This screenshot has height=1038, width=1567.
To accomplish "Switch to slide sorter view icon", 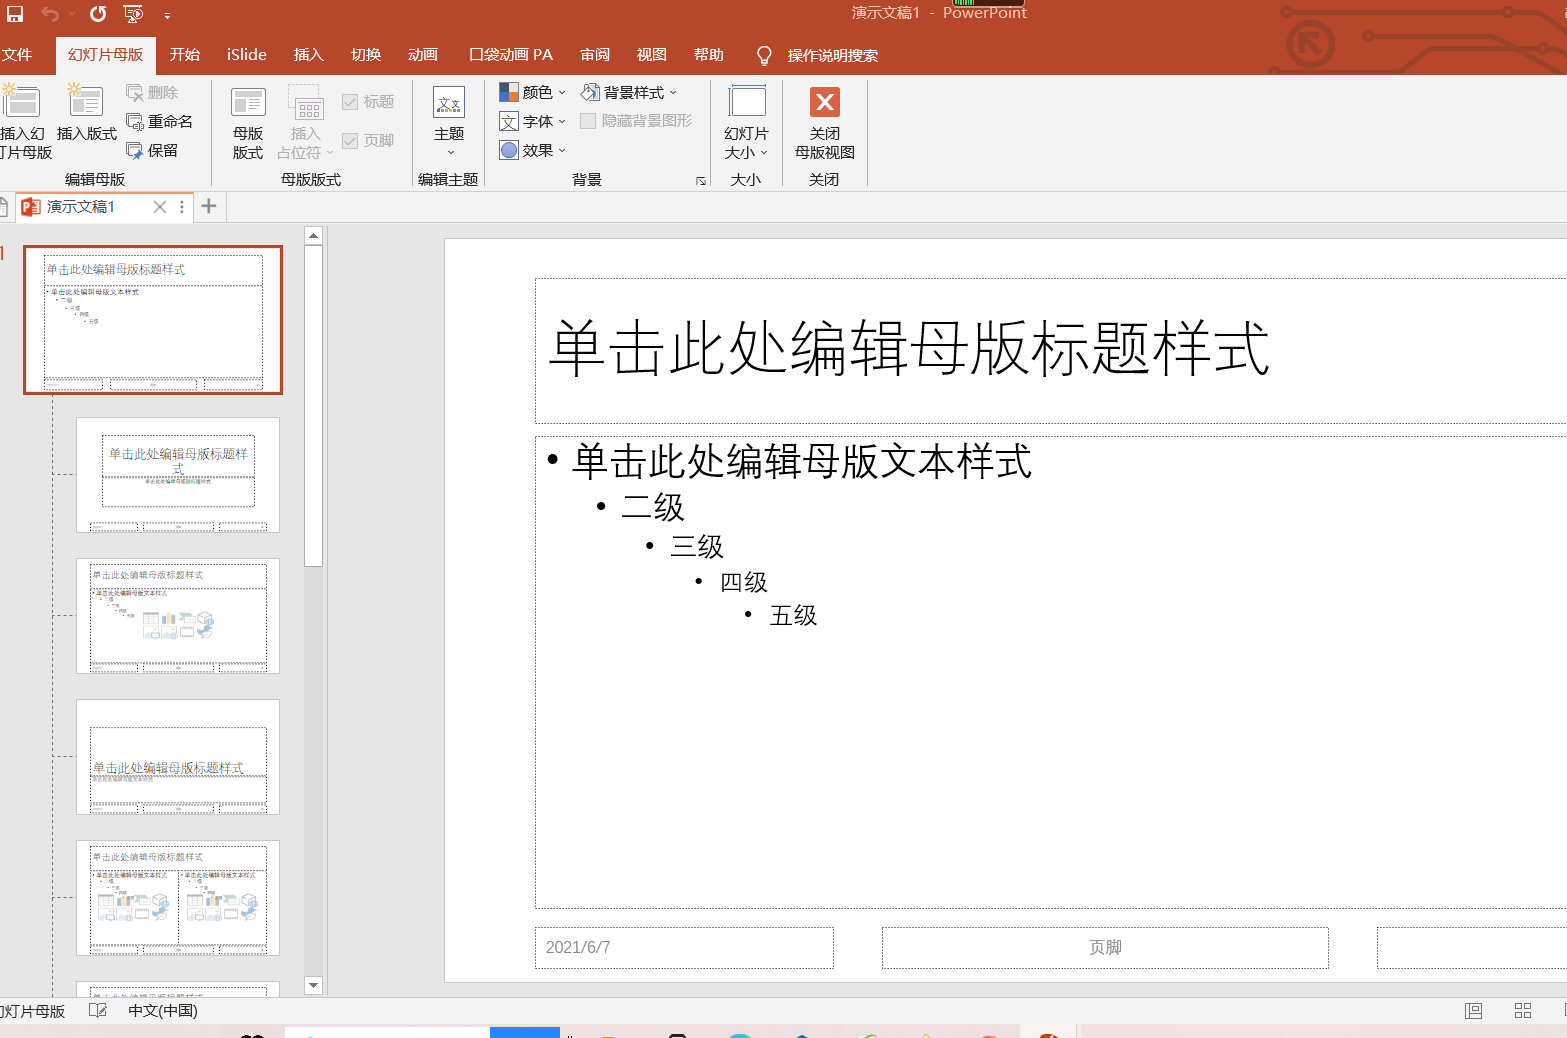I will [1523, 1011].
